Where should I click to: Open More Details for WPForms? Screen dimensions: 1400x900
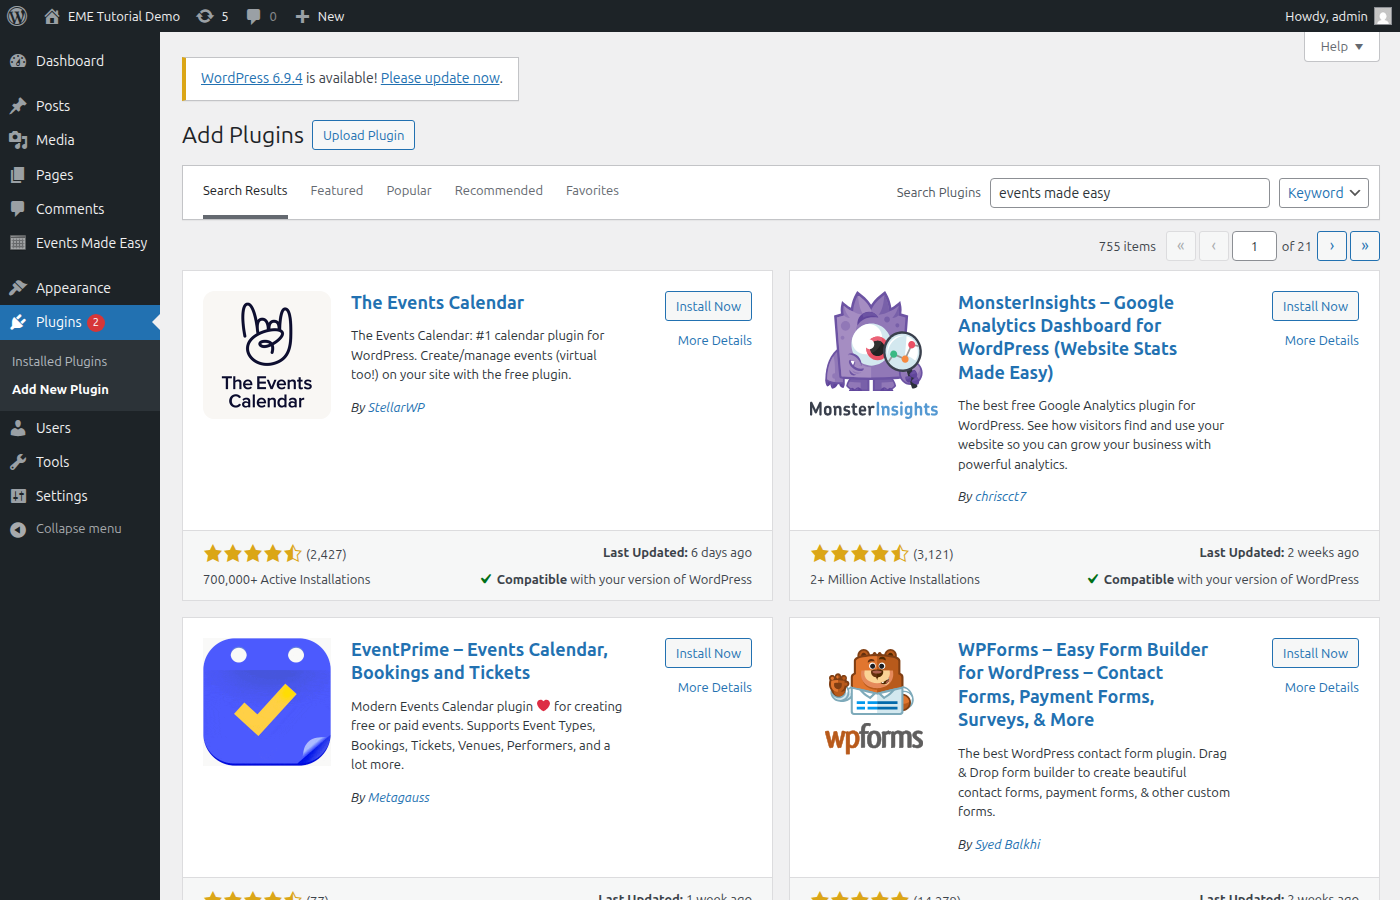coord(1321,687)
